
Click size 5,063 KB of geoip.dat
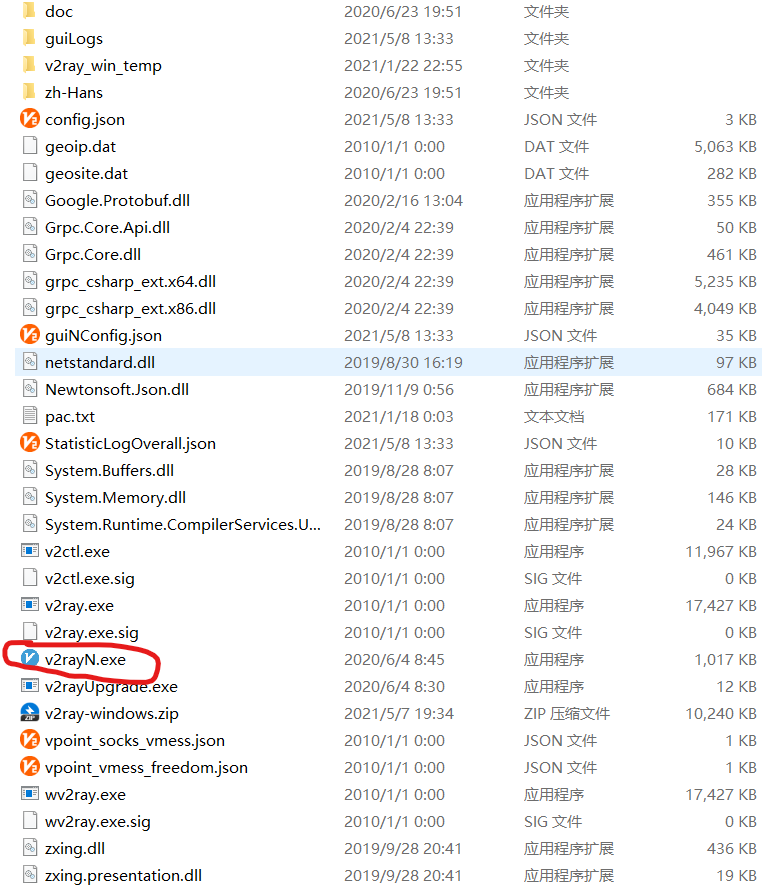(725, 147)
